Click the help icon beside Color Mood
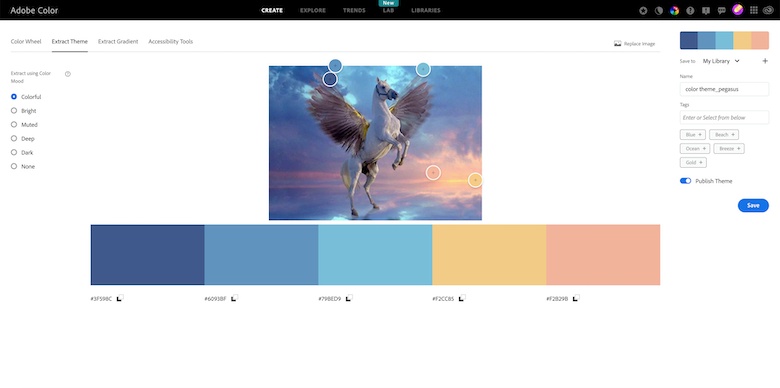 point(68,74)
